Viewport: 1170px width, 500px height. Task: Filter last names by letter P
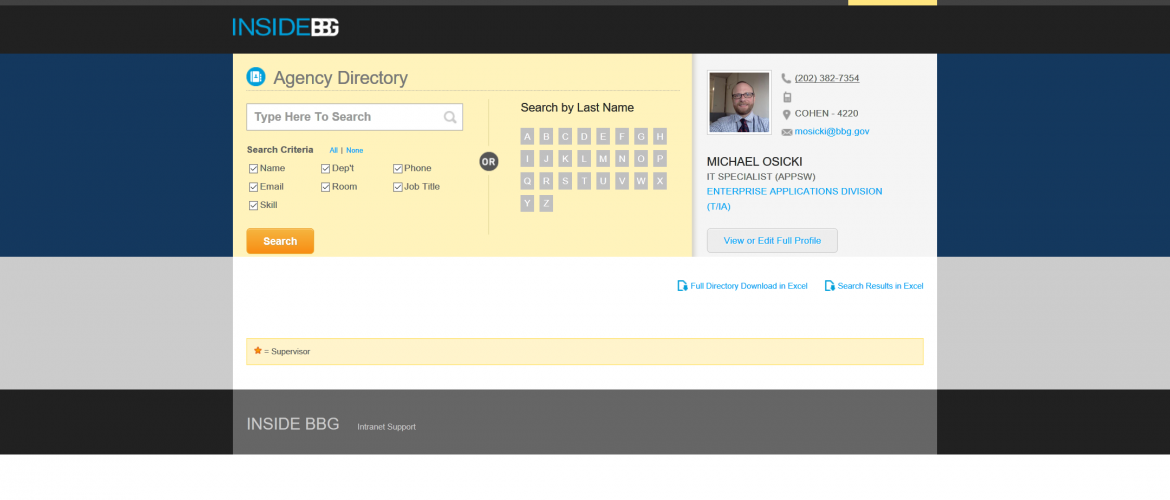click(660, 159)
